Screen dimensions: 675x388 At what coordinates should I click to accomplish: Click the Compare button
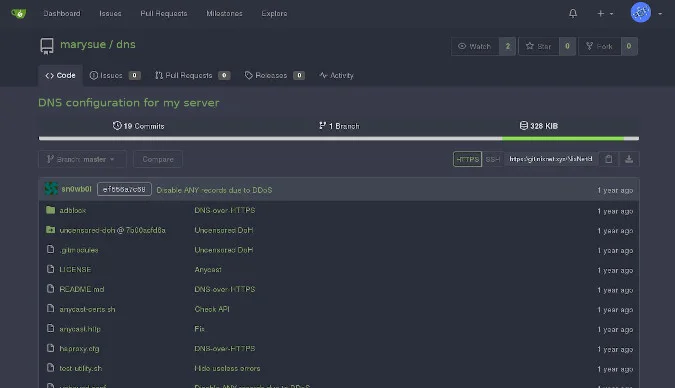point(158,159)
